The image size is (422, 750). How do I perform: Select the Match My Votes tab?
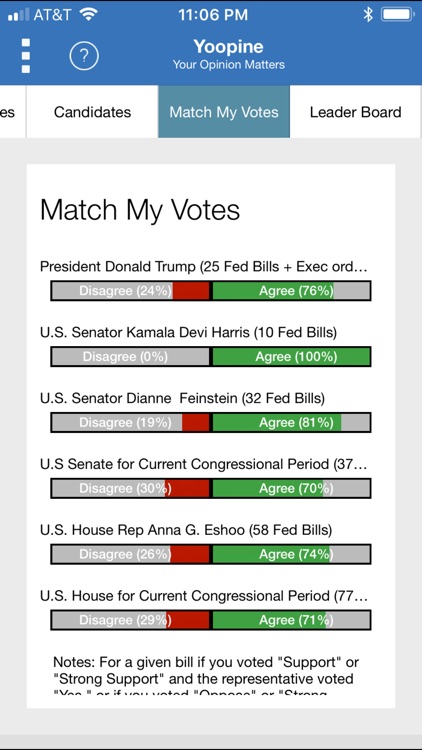[224, 112]
